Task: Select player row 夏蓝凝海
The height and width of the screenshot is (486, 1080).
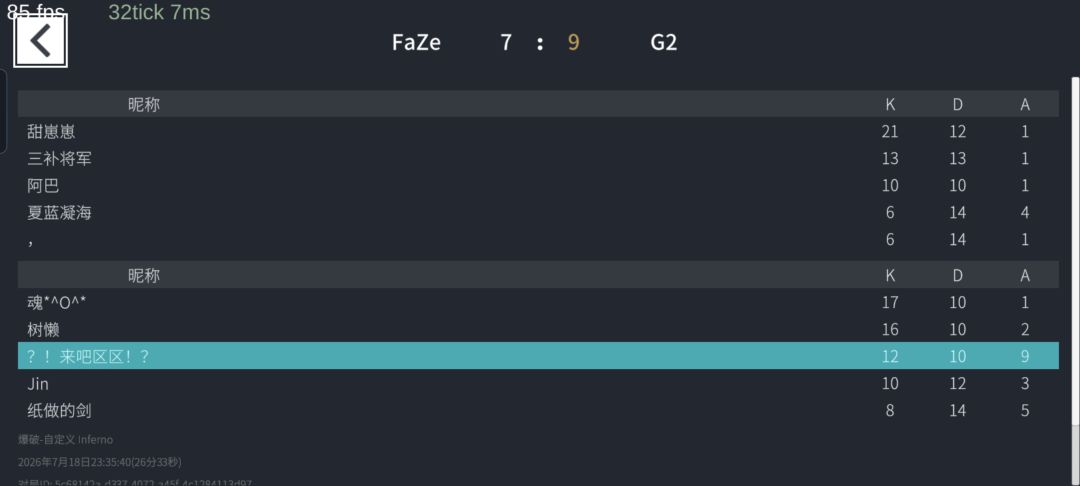Action: click(x=538, y=212)
